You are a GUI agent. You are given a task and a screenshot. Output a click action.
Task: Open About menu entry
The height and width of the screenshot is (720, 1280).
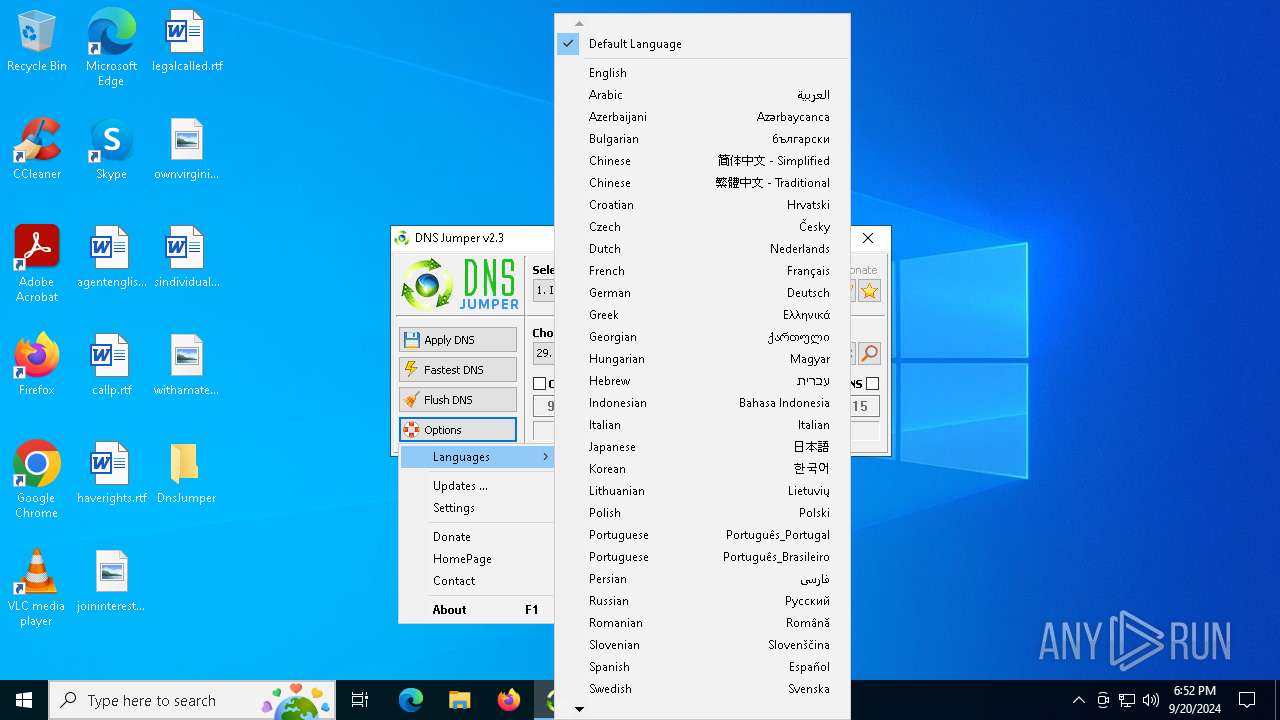pos(477,610)
